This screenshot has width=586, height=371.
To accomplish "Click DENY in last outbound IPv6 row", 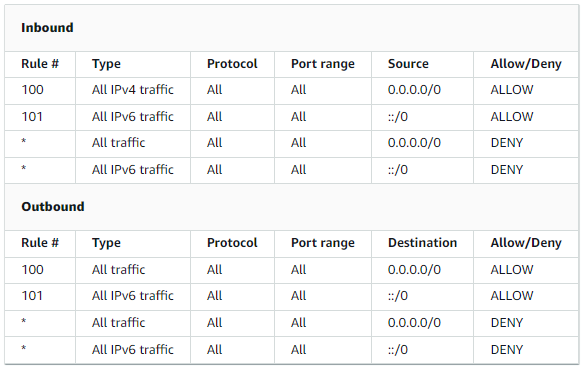I will point(507,349).
